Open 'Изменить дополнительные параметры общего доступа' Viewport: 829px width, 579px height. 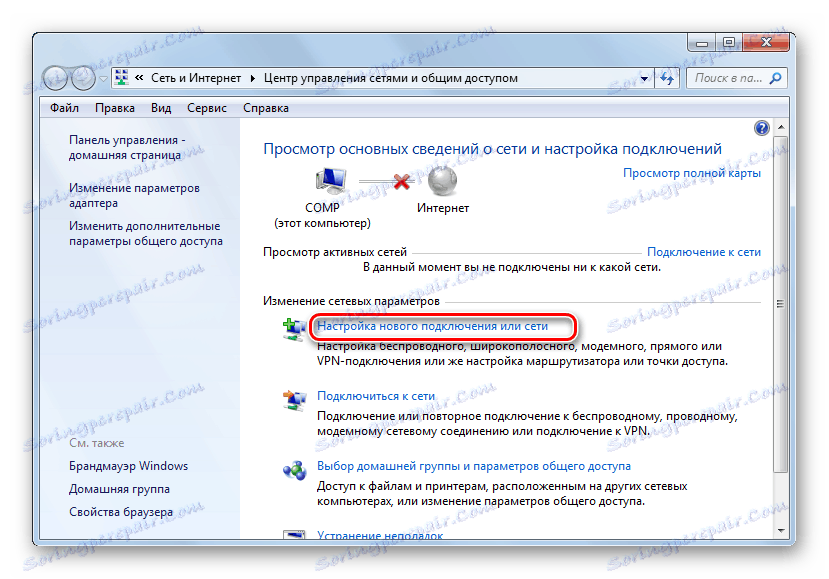tap(146, 233)
